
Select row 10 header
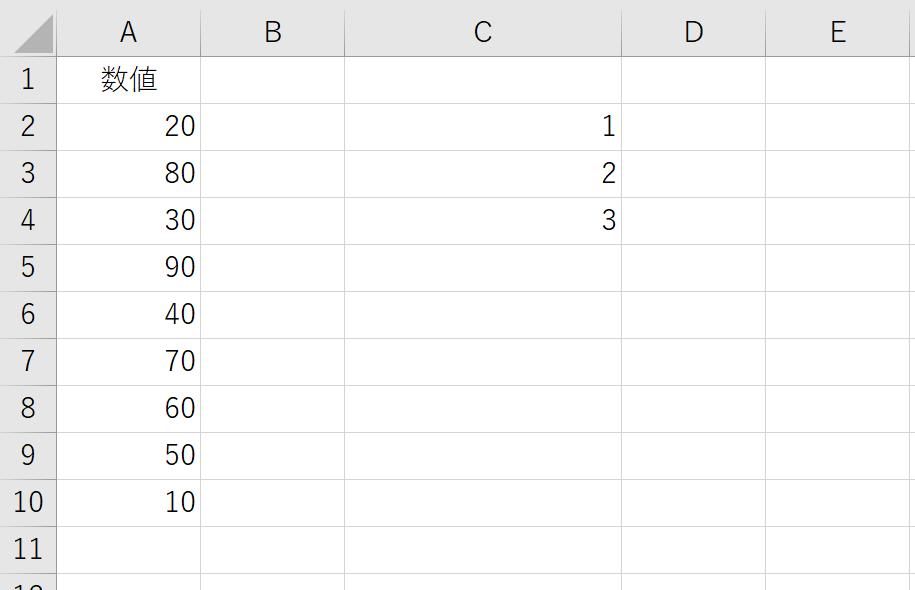coord(28,502)
